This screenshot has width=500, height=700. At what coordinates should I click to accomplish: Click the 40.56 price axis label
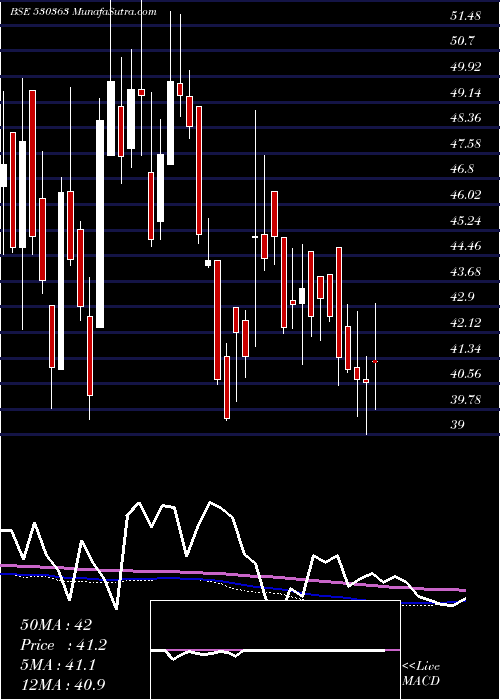[x=466, y=374]
